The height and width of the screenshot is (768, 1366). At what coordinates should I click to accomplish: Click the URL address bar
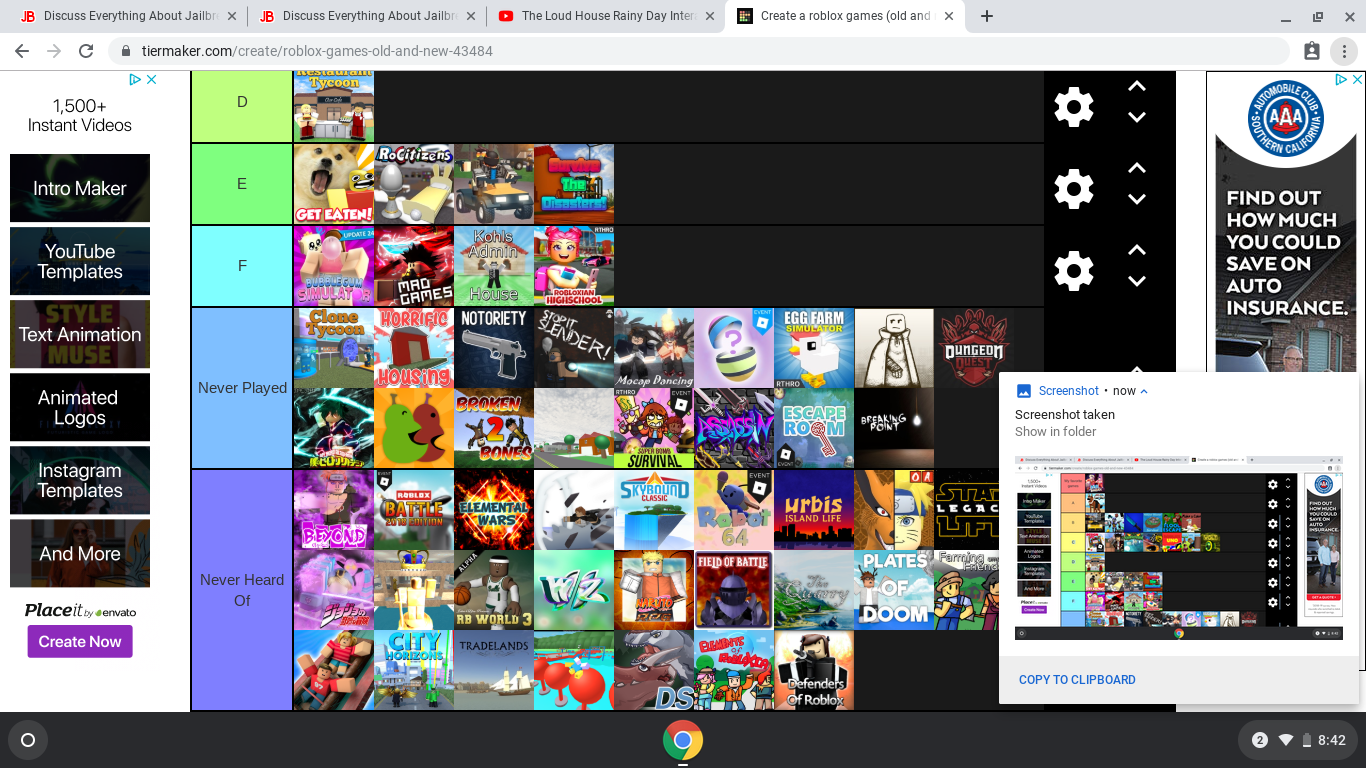point(700,51)
